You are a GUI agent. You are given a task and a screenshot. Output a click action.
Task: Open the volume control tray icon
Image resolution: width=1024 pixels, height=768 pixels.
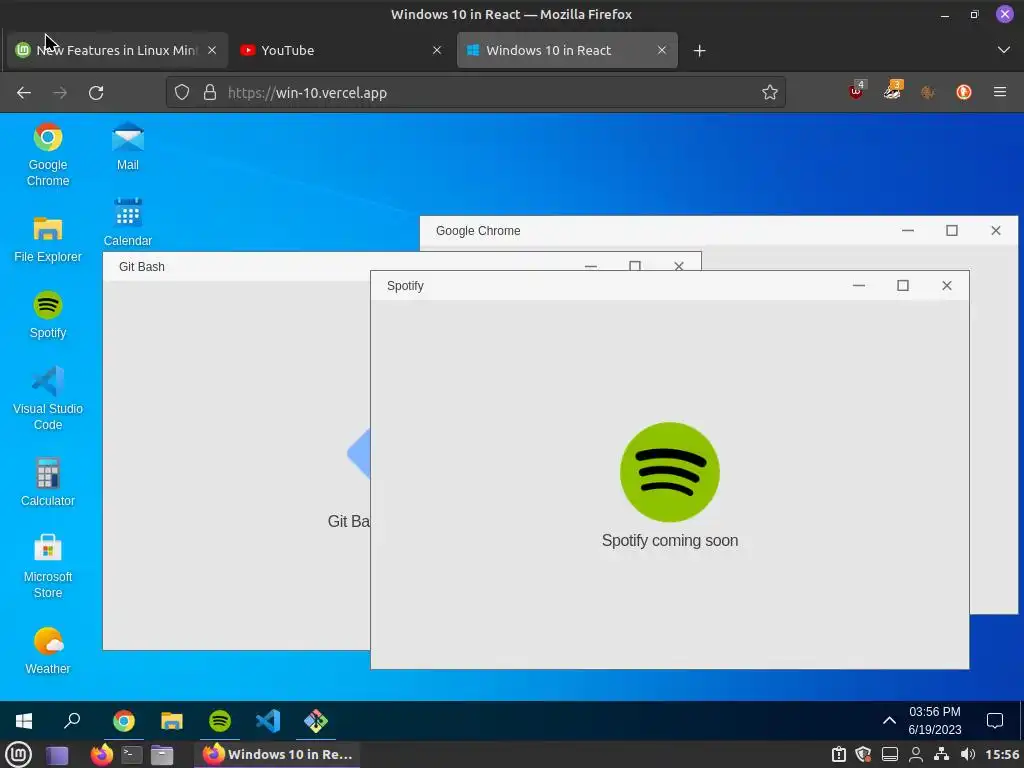tap(968, 754)
